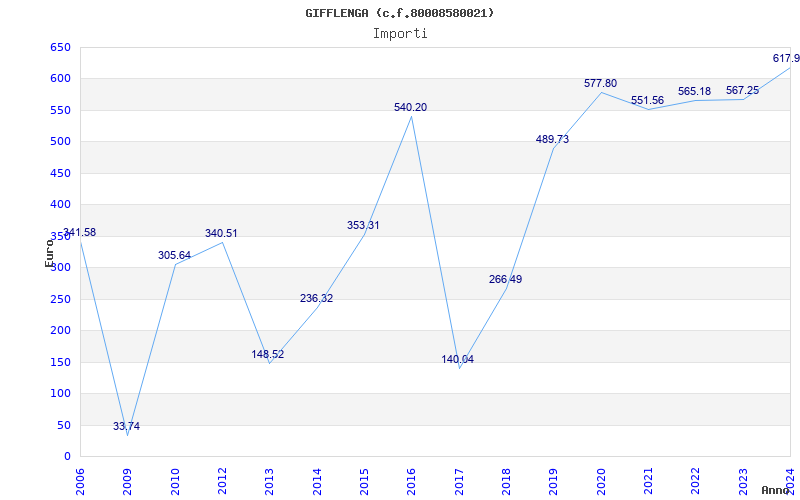Click the 250 y-axis tick label
This screenshot has height=500, width=800.
point(60,299)
